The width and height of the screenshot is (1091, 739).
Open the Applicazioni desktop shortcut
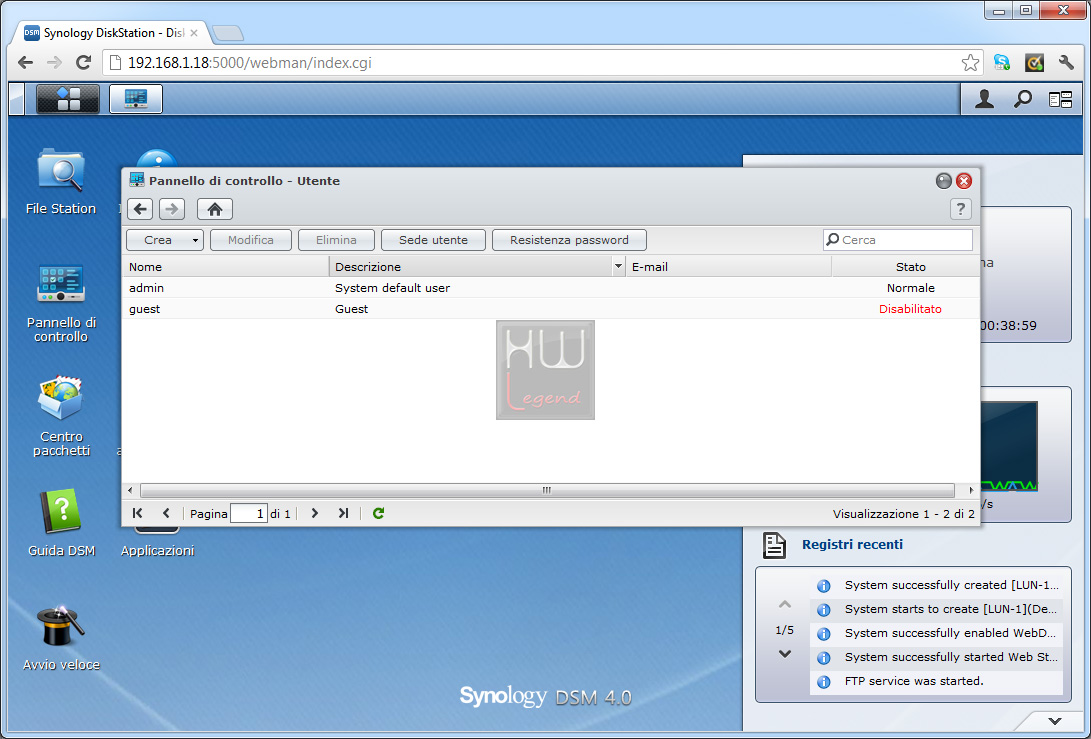(157, 543)
